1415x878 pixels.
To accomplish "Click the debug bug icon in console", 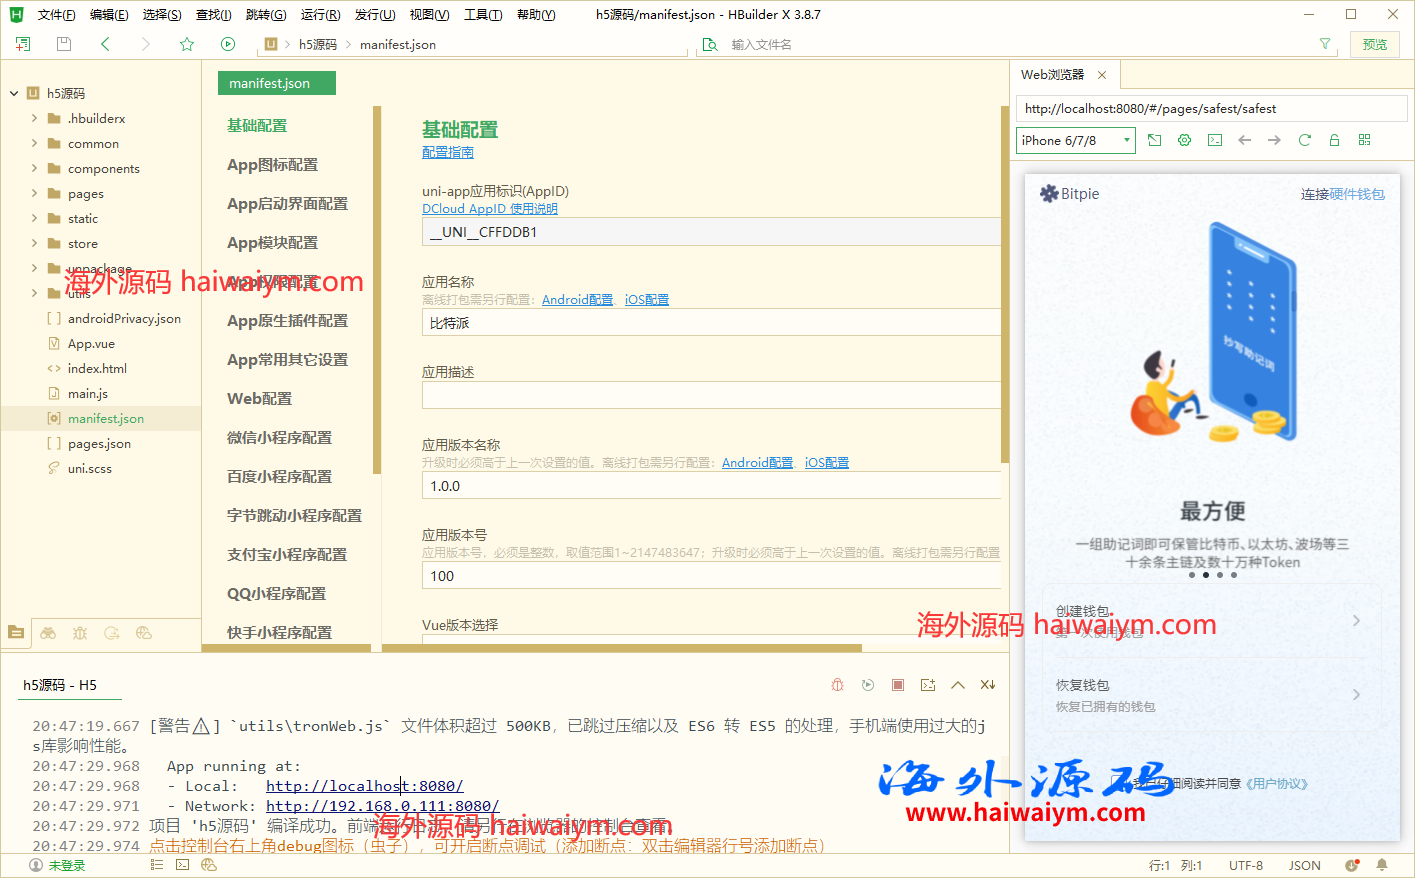I will click(x=838, y=685).
